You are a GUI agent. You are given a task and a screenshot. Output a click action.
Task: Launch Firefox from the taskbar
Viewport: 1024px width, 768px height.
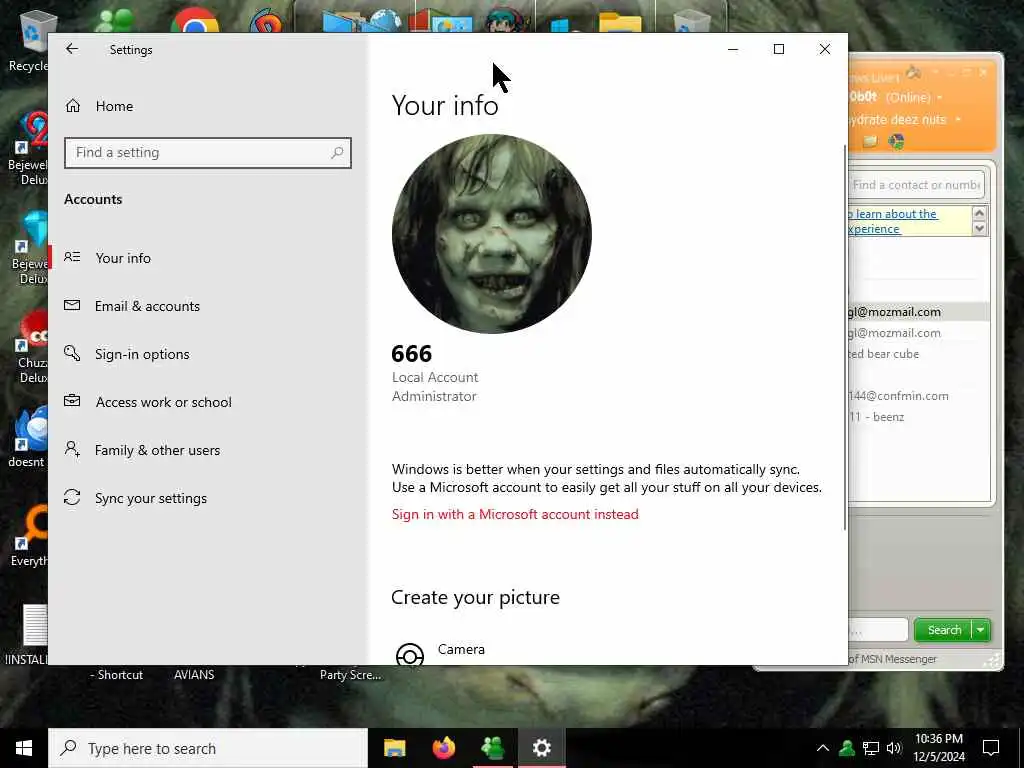click(444, 748)
